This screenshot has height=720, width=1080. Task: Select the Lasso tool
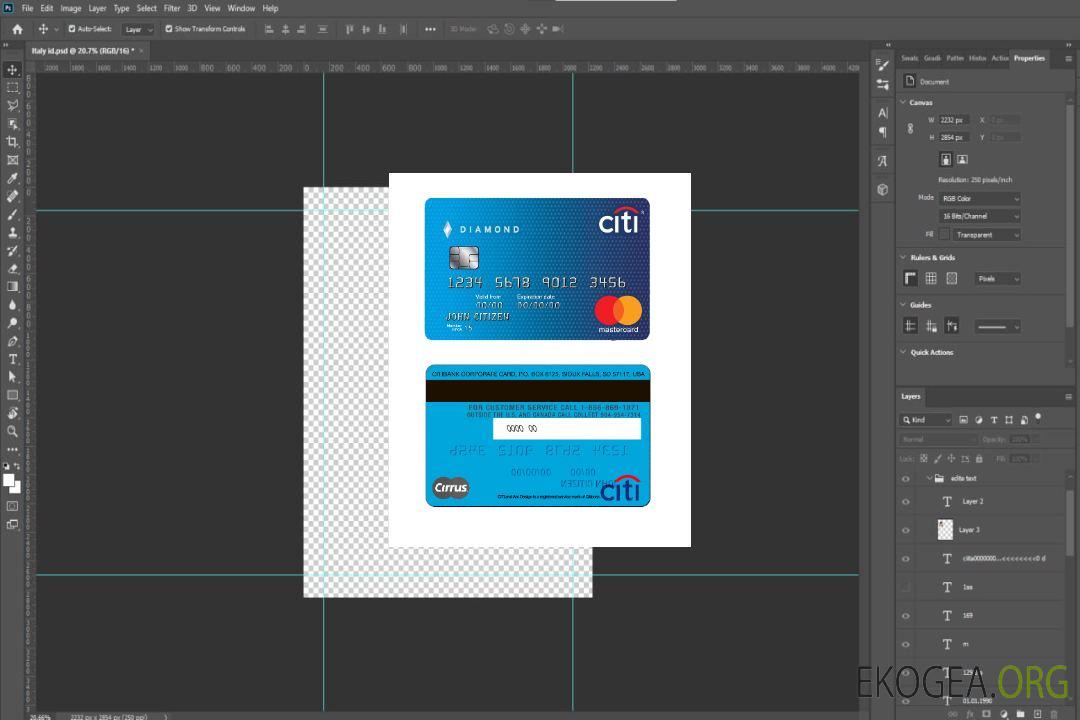[x=12, y=106]
